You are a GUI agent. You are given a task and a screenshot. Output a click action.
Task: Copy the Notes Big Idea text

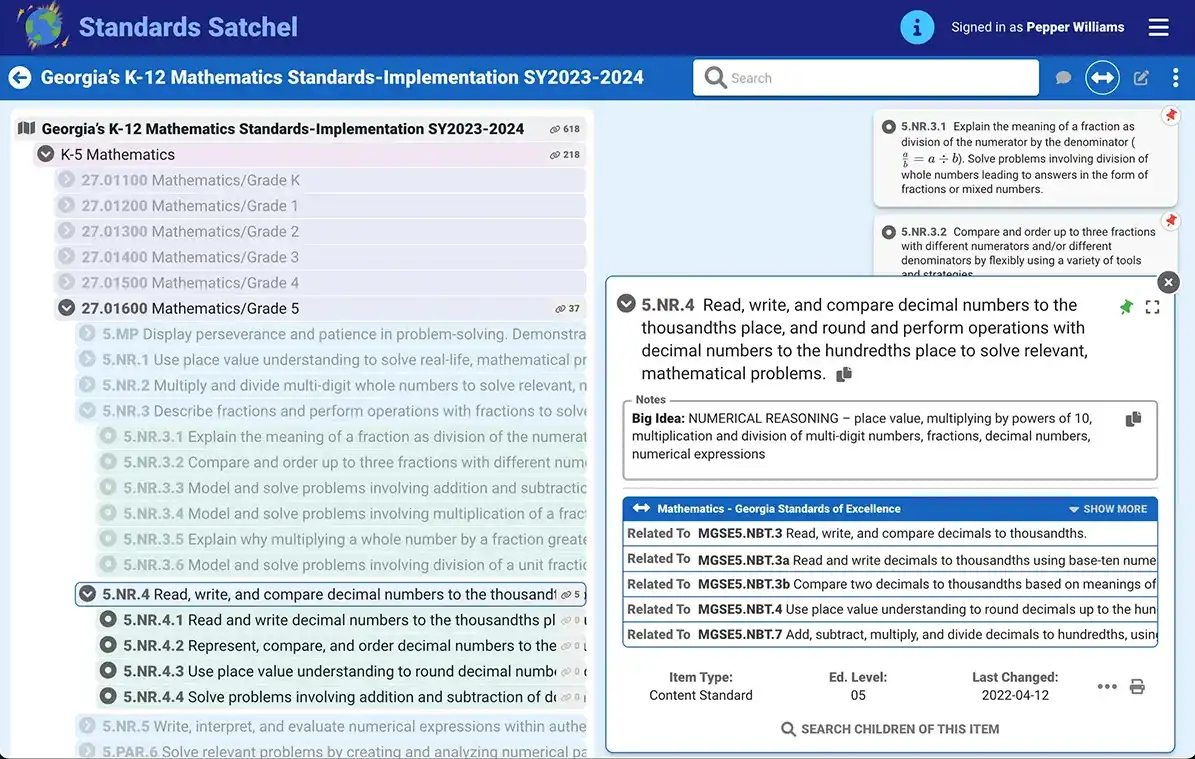coord(1133,419)
